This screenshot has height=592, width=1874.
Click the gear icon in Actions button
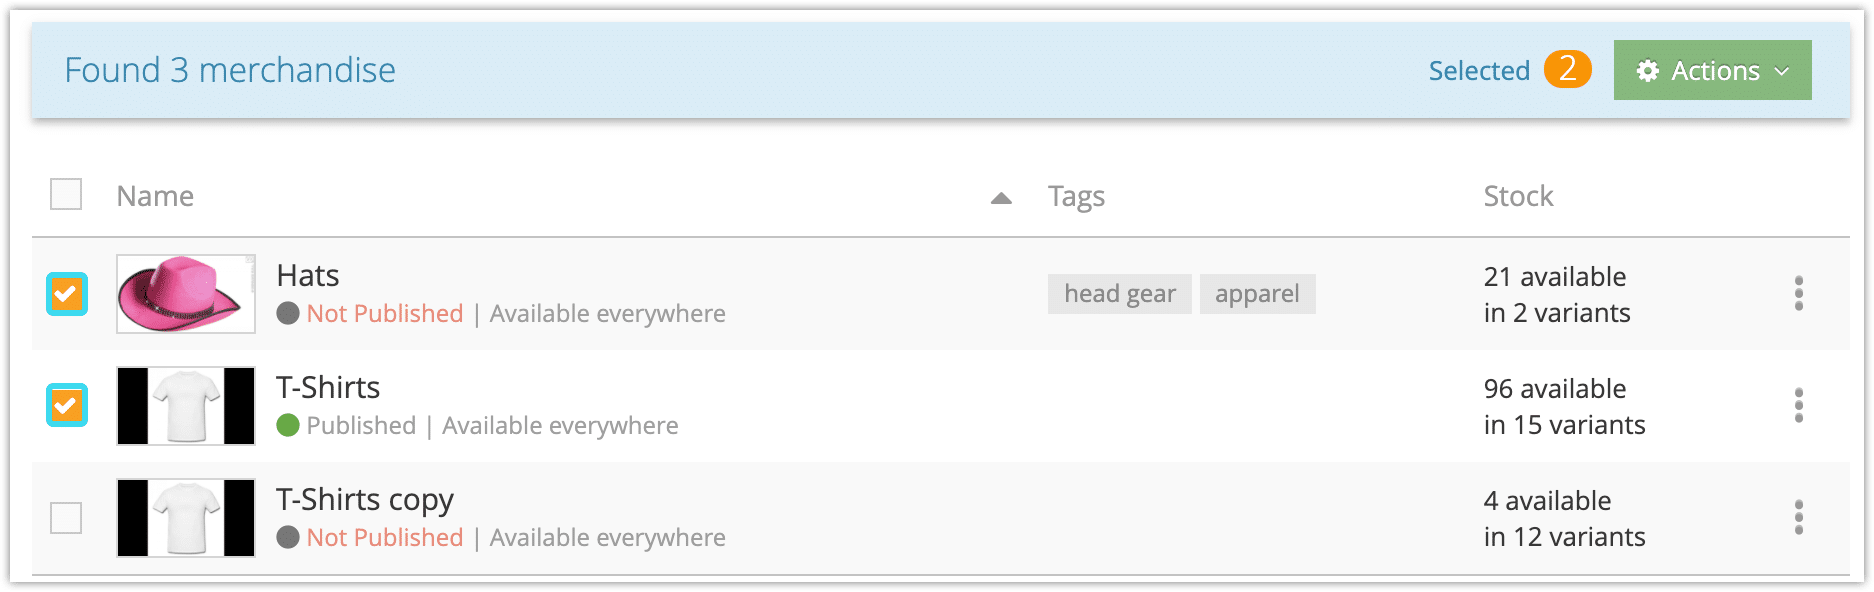point(1648,71)
